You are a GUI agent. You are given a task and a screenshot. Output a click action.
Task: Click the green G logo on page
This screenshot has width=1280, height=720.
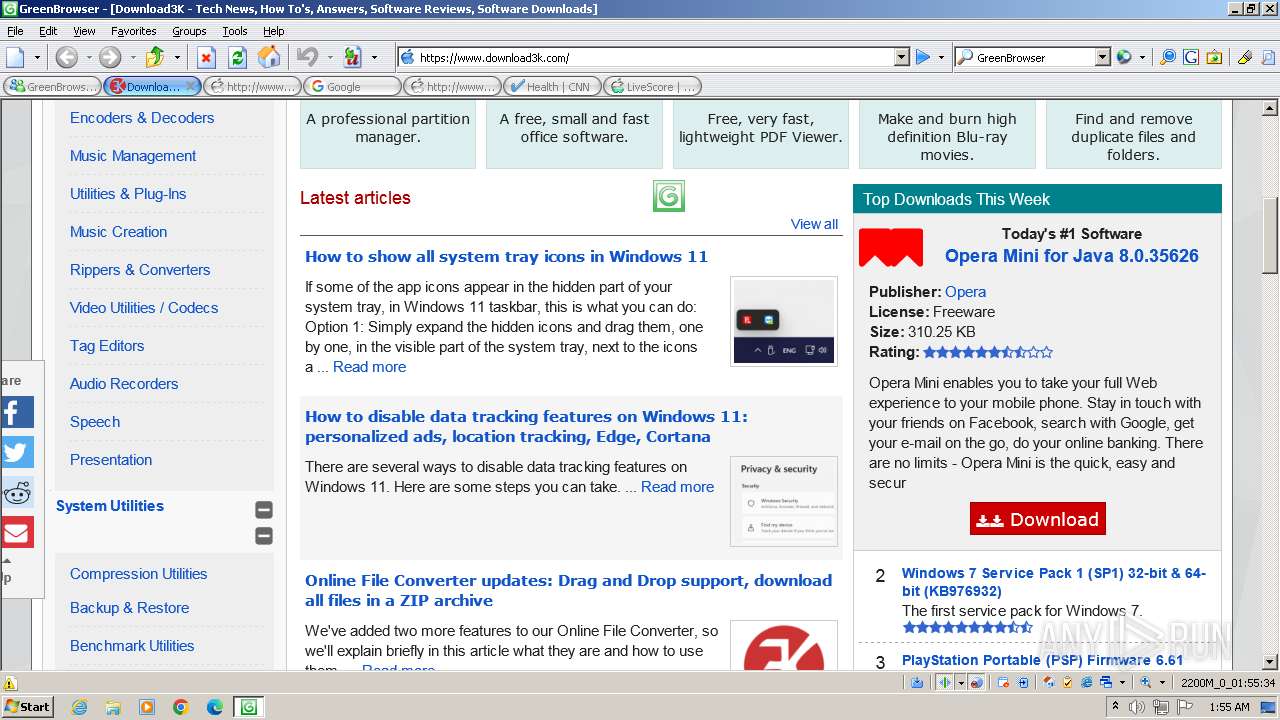[669, 196]
